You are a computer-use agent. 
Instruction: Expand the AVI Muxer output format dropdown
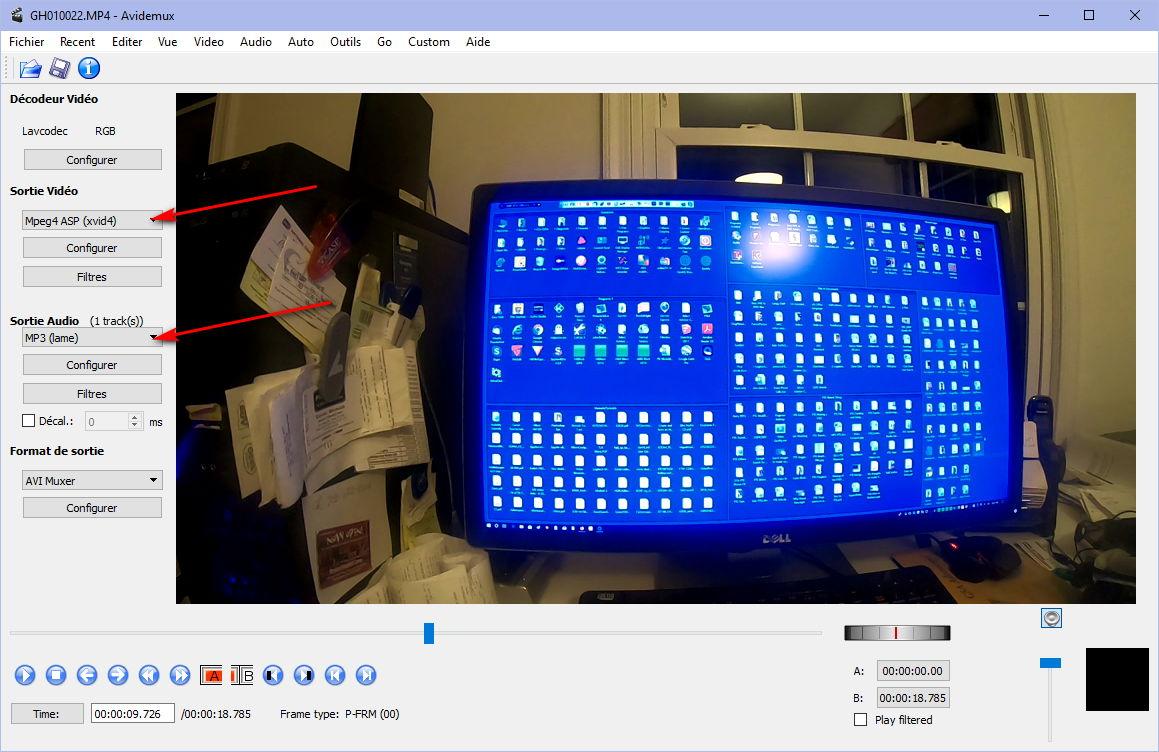click(x=92, y=481)
